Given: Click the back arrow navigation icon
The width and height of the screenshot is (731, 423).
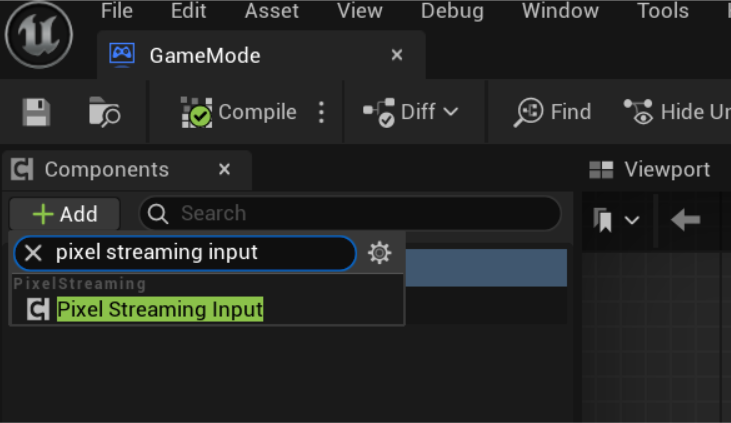Looking at the screenshot, I should (685, 220).
